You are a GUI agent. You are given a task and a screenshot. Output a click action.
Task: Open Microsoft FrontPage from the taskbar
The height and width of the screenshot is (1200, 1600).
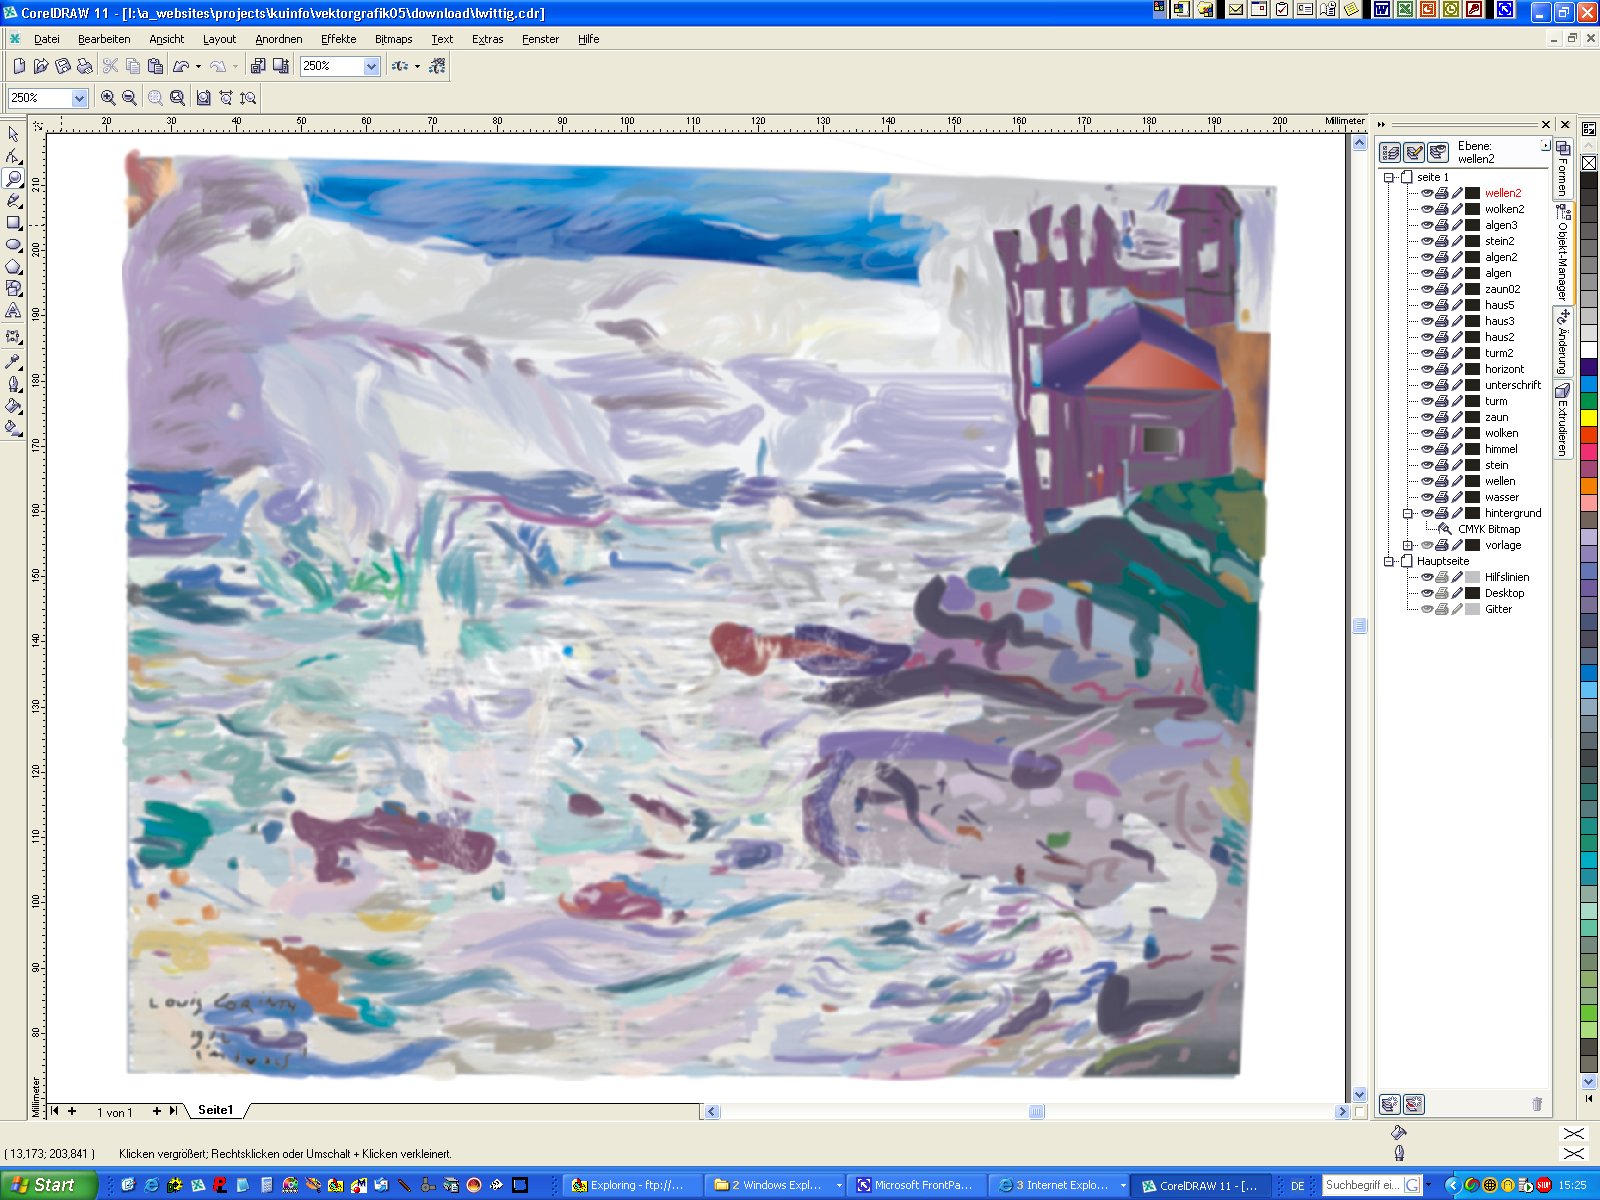(x=915, y=1185)
